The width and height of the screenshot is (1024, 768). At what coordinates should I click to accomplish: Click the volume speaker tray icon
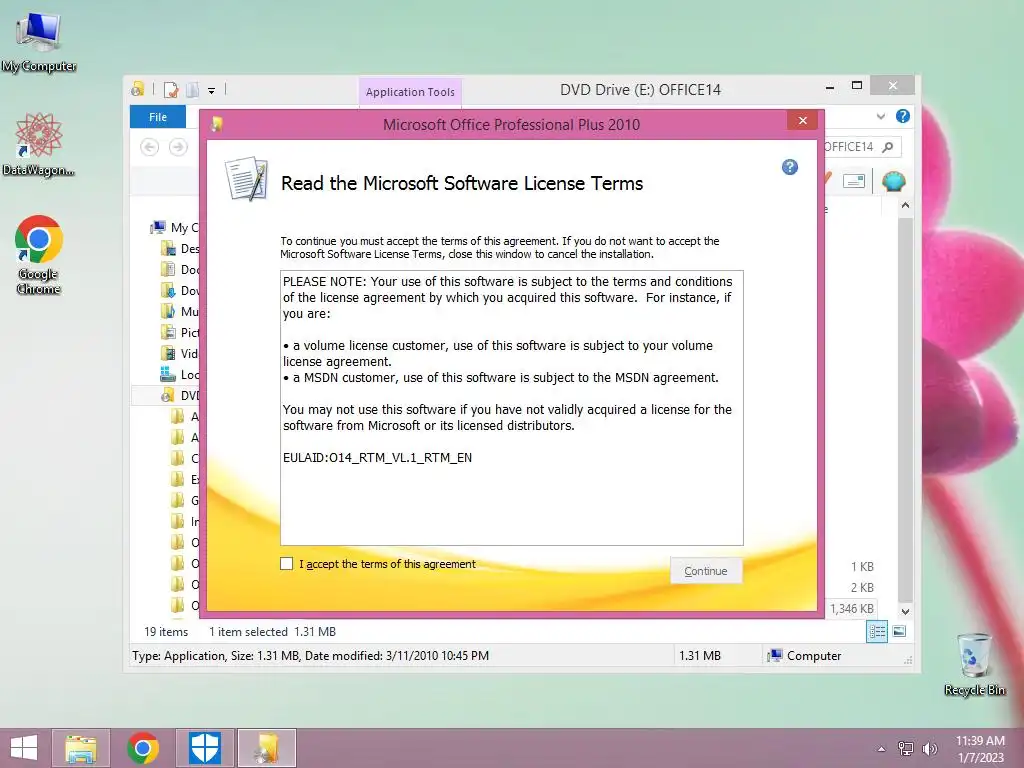[x=929, y=749]
